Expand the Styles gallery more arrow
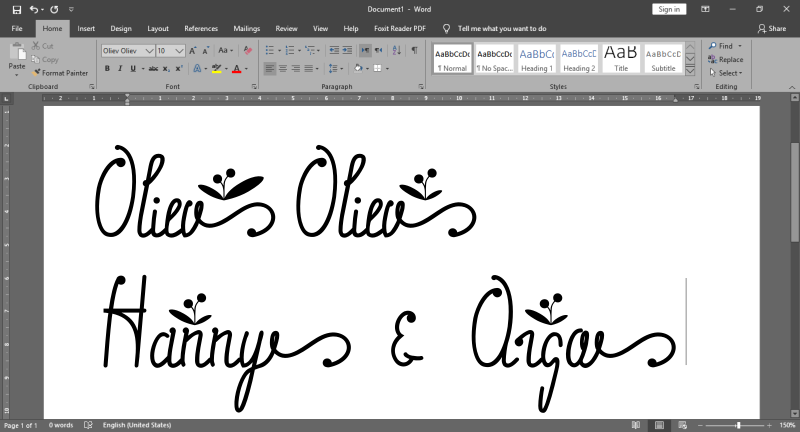This screenshot has width=800, height=432. tap(690, 71)
